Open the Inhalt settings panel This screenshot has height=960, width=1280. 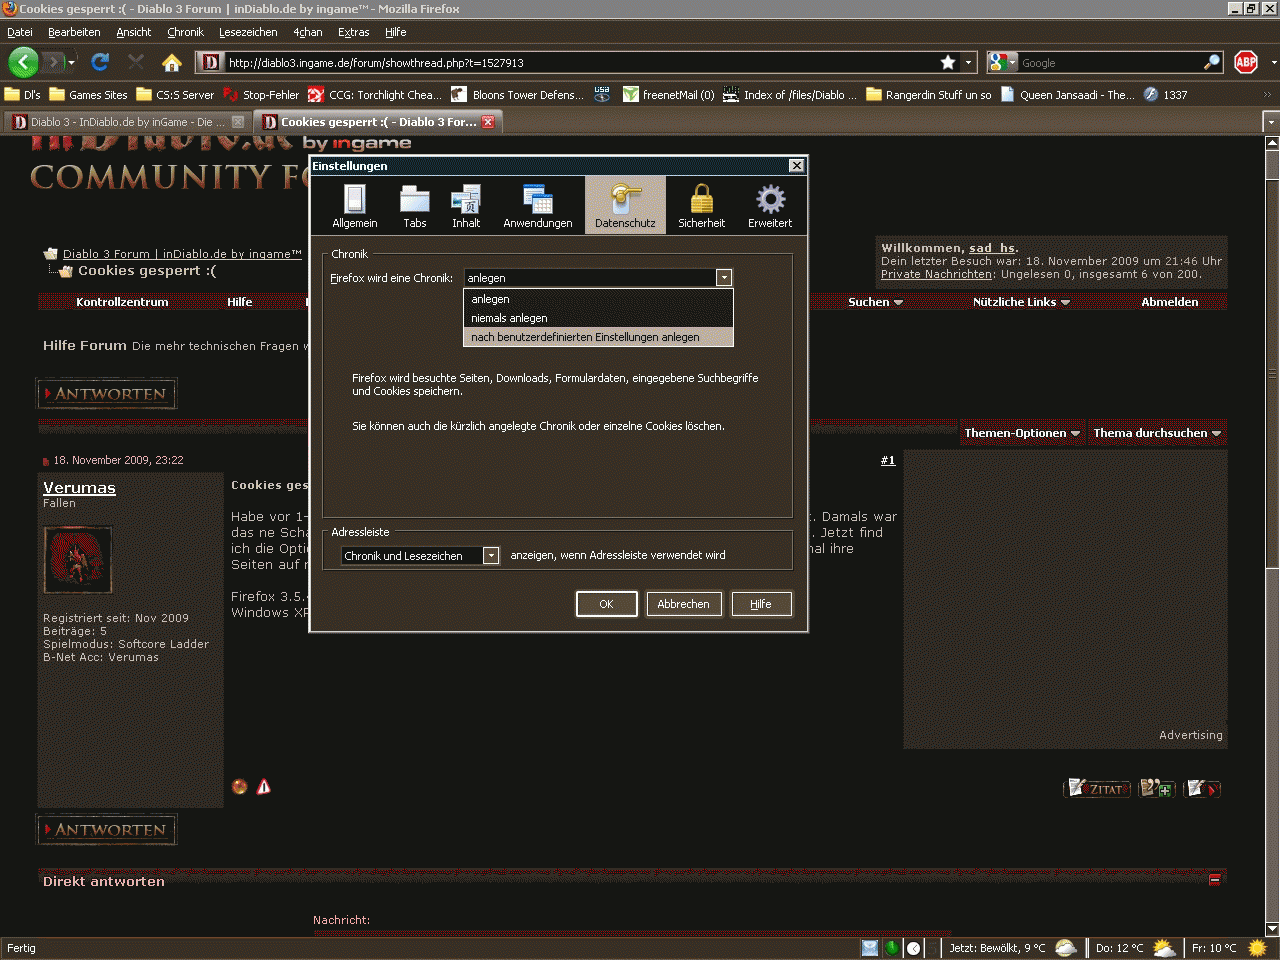pos(466,206)
